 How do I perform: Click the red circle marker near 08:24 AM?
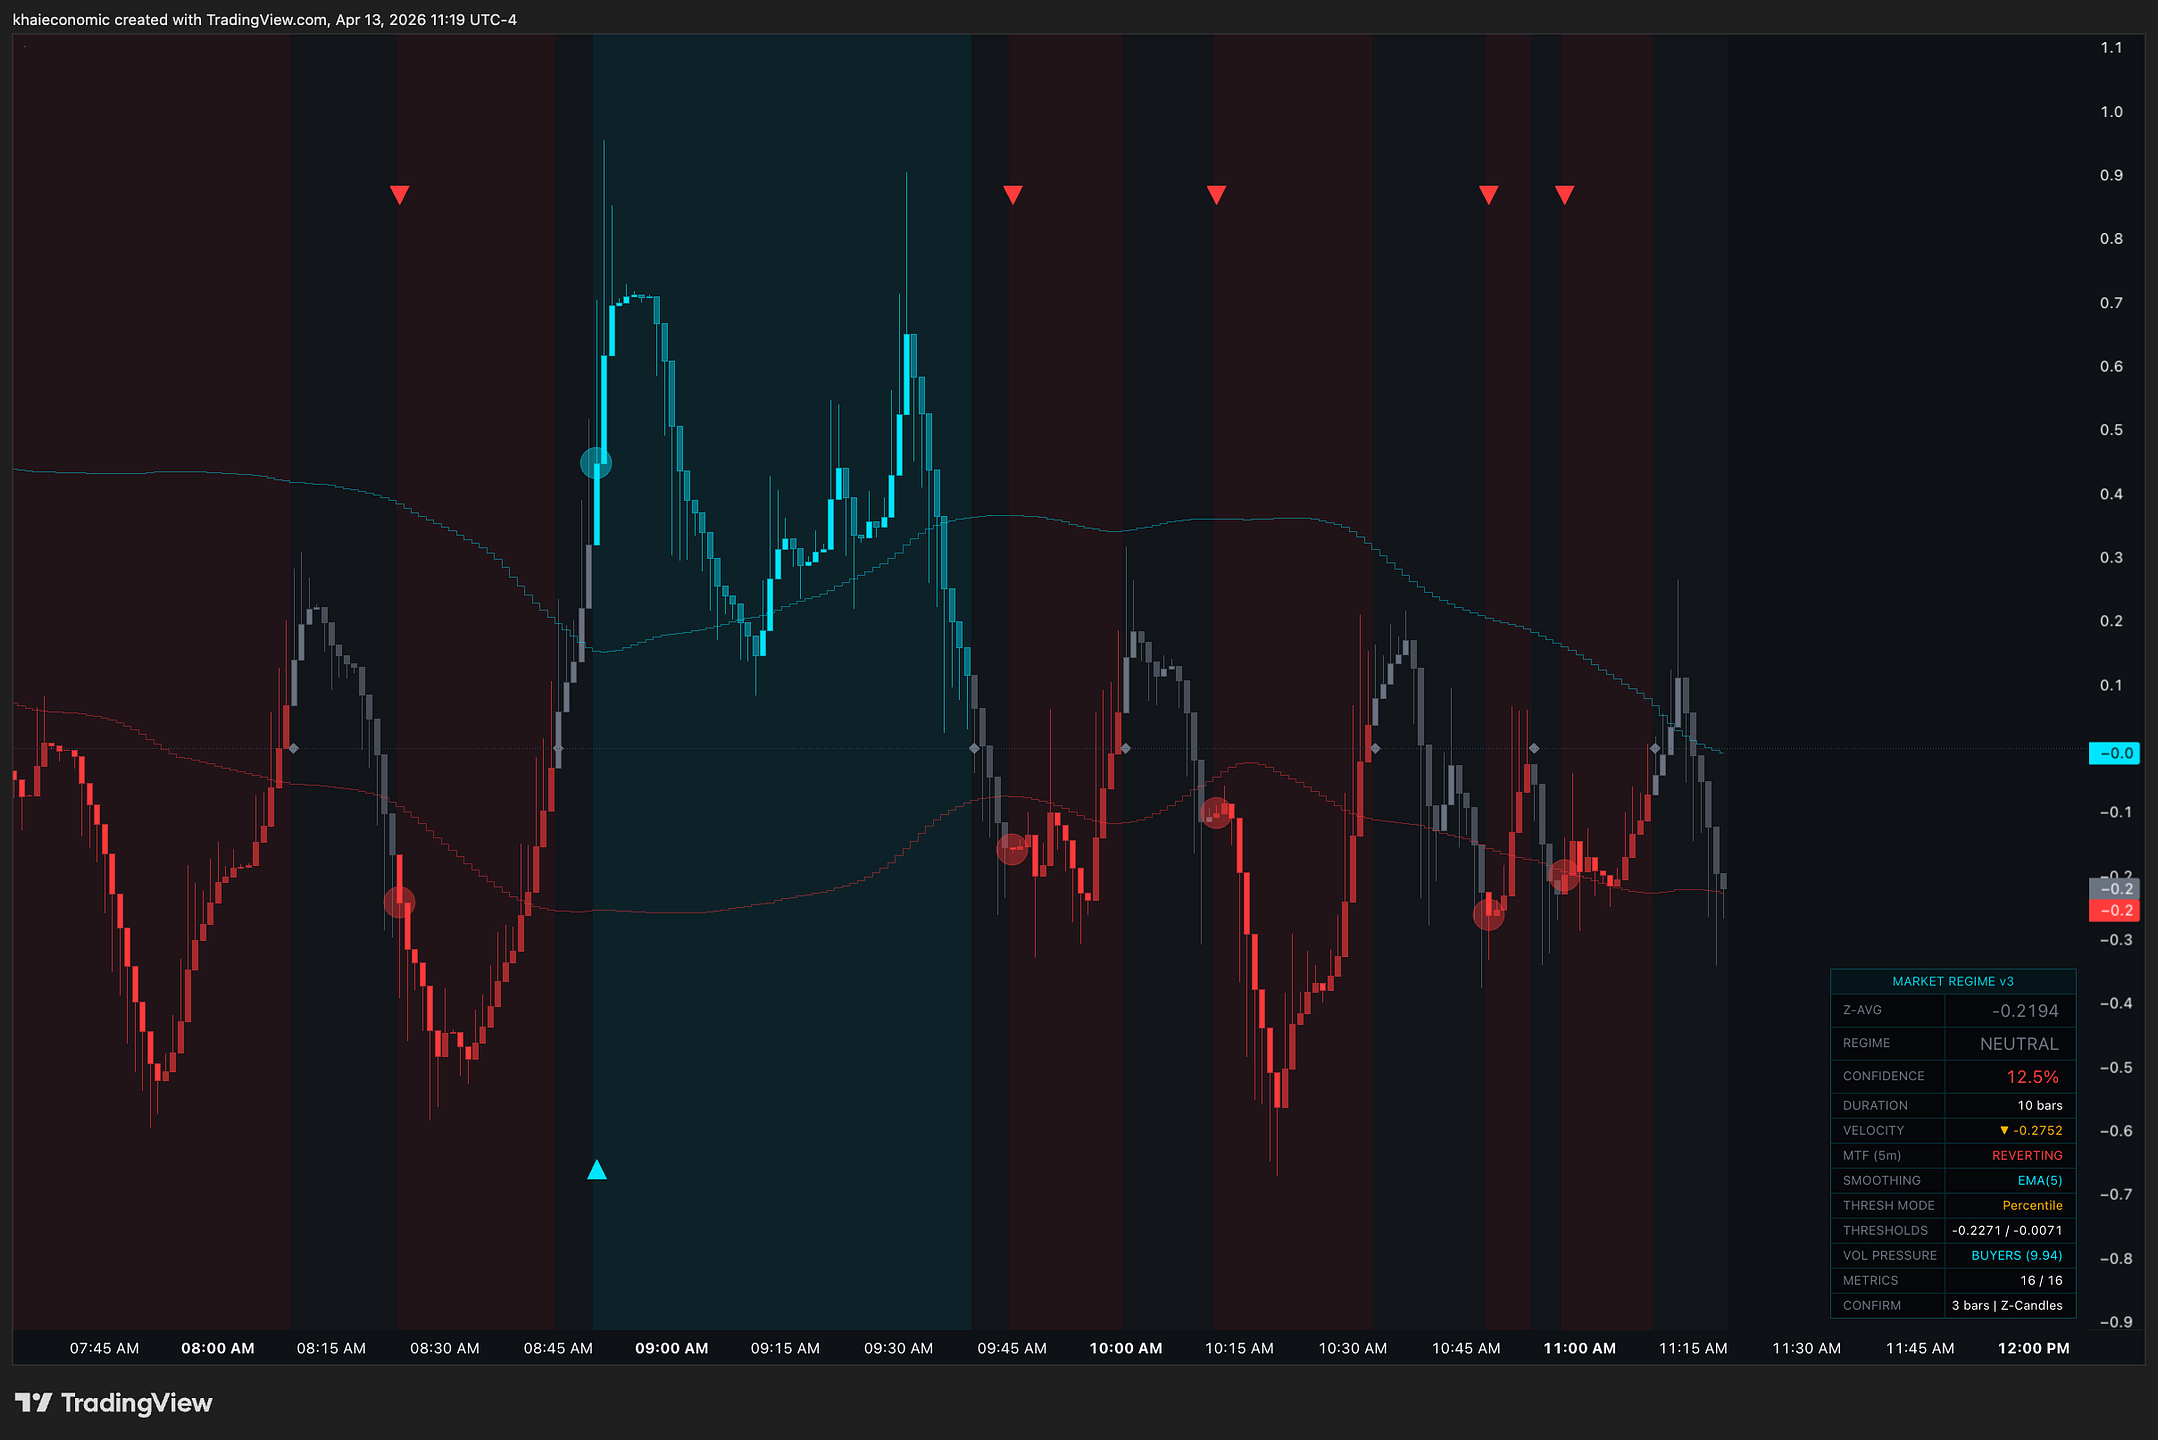(399, 902)
